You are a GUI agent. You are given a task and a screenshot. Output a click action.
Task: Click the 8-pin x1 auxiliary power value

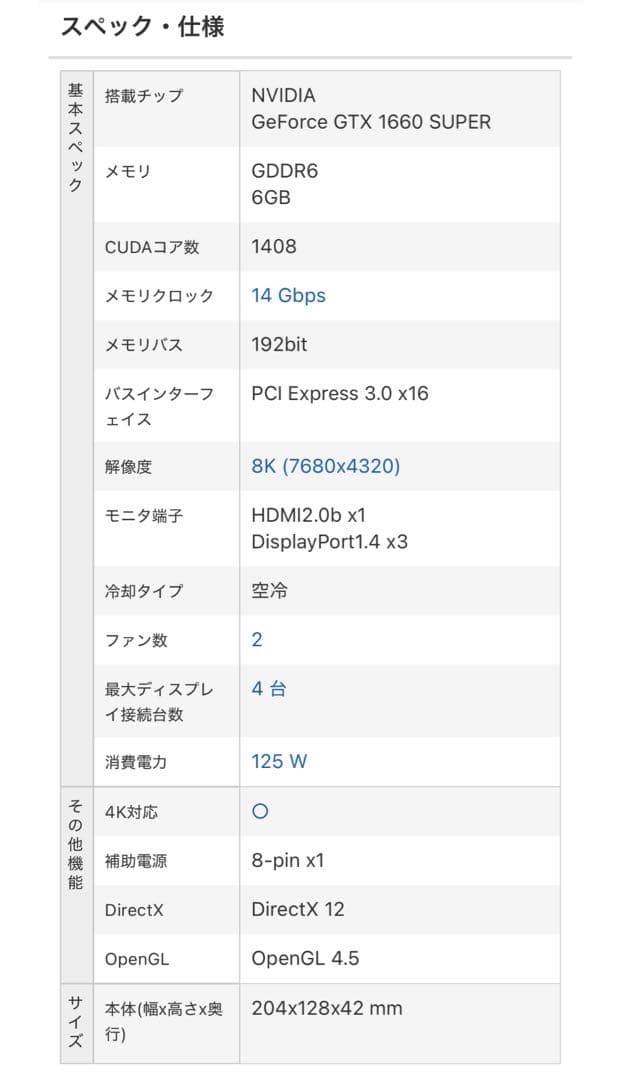click(287, 861)
